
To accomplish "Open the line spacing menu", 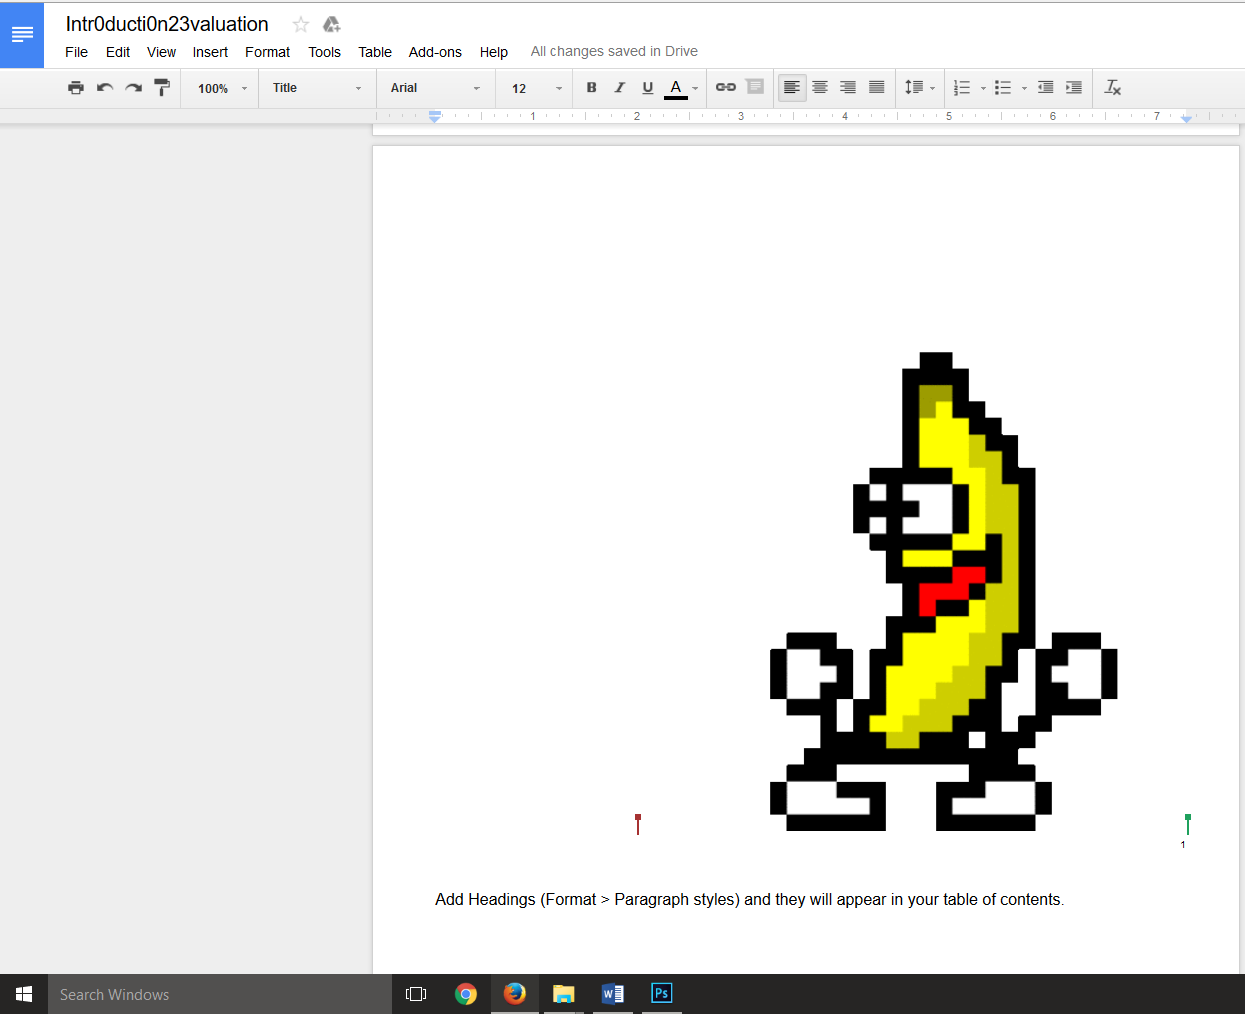I will pyautogui.click(x=920, y=88).
